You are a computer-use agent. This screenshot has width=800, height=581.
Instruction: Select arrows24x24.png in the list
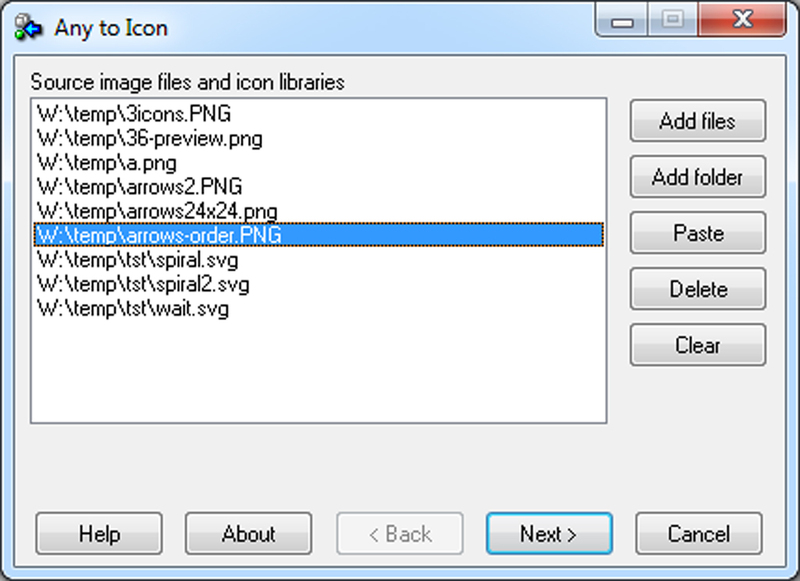tap(319, 211)
